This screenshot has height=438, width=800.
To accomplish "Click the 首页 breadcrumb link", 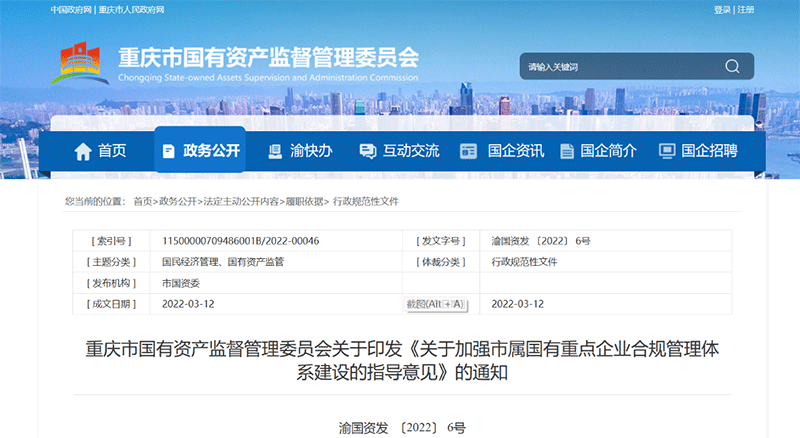I will (143, 201).
